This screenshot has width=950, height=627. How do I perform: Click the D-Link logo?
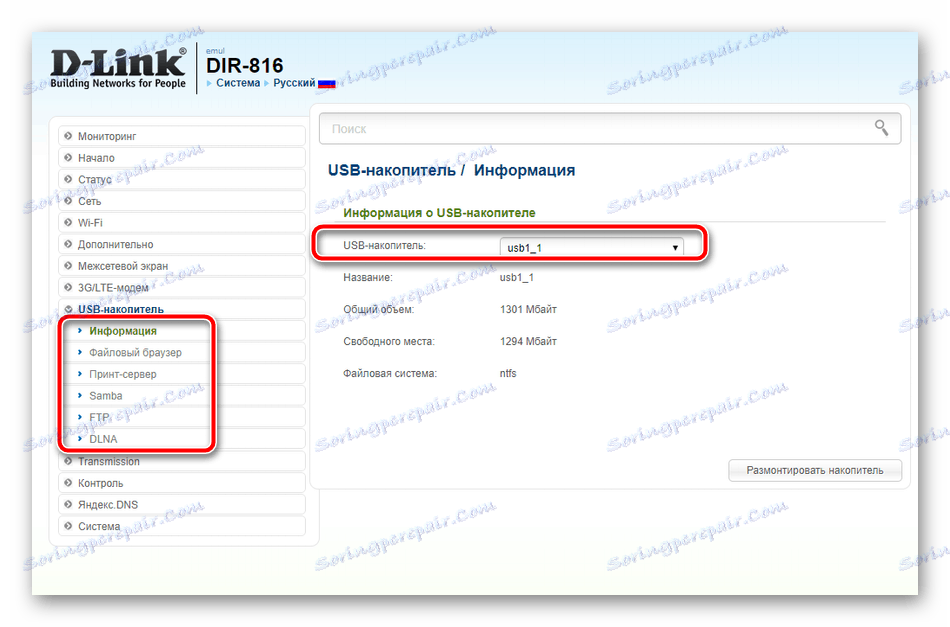pos(118,68)
